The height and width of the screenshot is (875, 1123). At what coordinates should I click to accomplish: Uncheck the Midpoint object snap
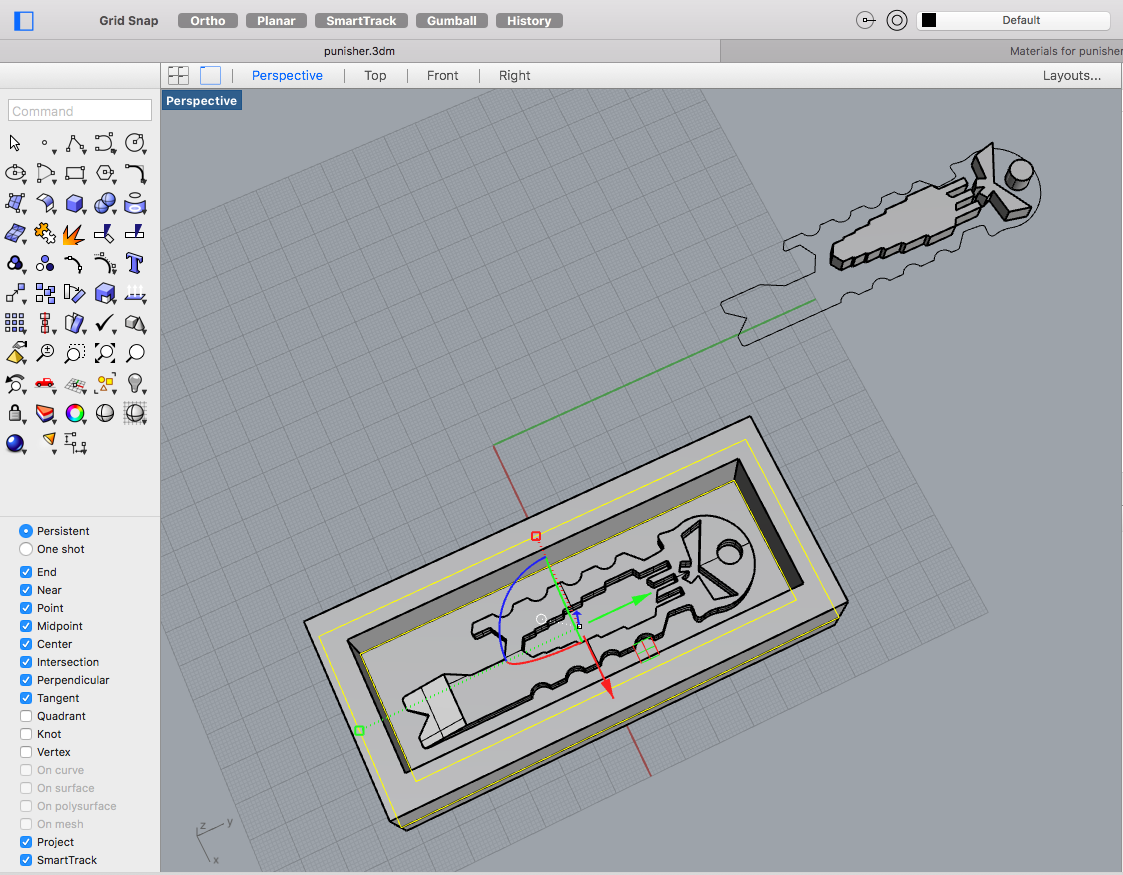(x=26, y=626)
